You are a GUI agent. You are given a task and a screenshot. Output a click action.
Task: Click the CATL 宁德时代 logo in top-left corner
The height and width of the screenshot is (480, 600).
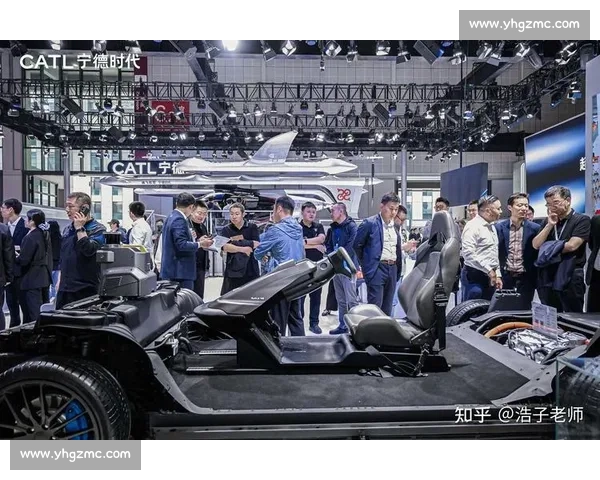coord(80,61)
